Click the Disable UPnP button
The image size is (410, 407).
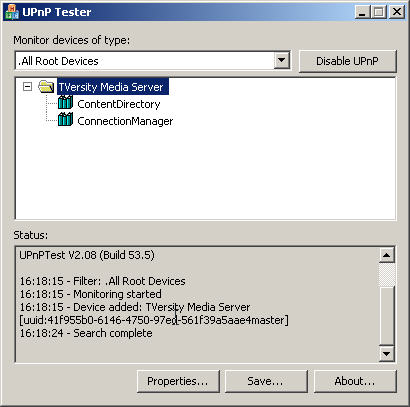pos(348,61)
